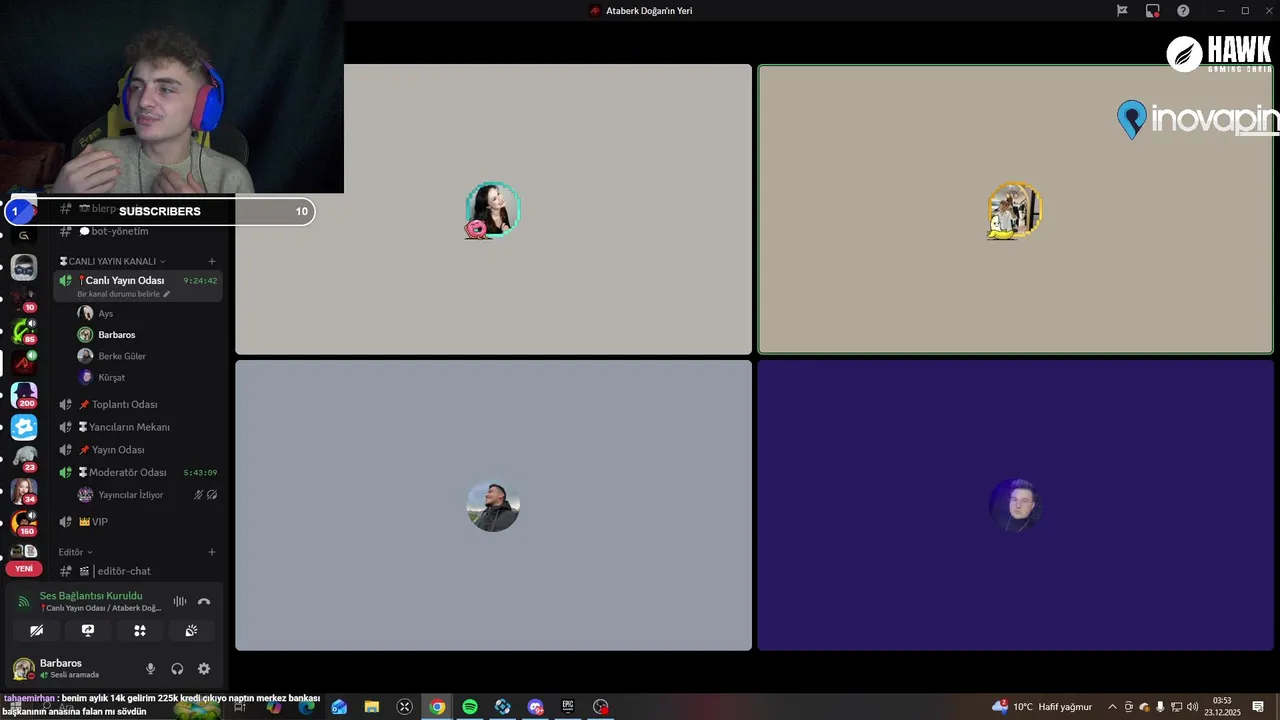Open Outlook mail from taskbar
Screen dimensions: 1280x720
(339, 707)
